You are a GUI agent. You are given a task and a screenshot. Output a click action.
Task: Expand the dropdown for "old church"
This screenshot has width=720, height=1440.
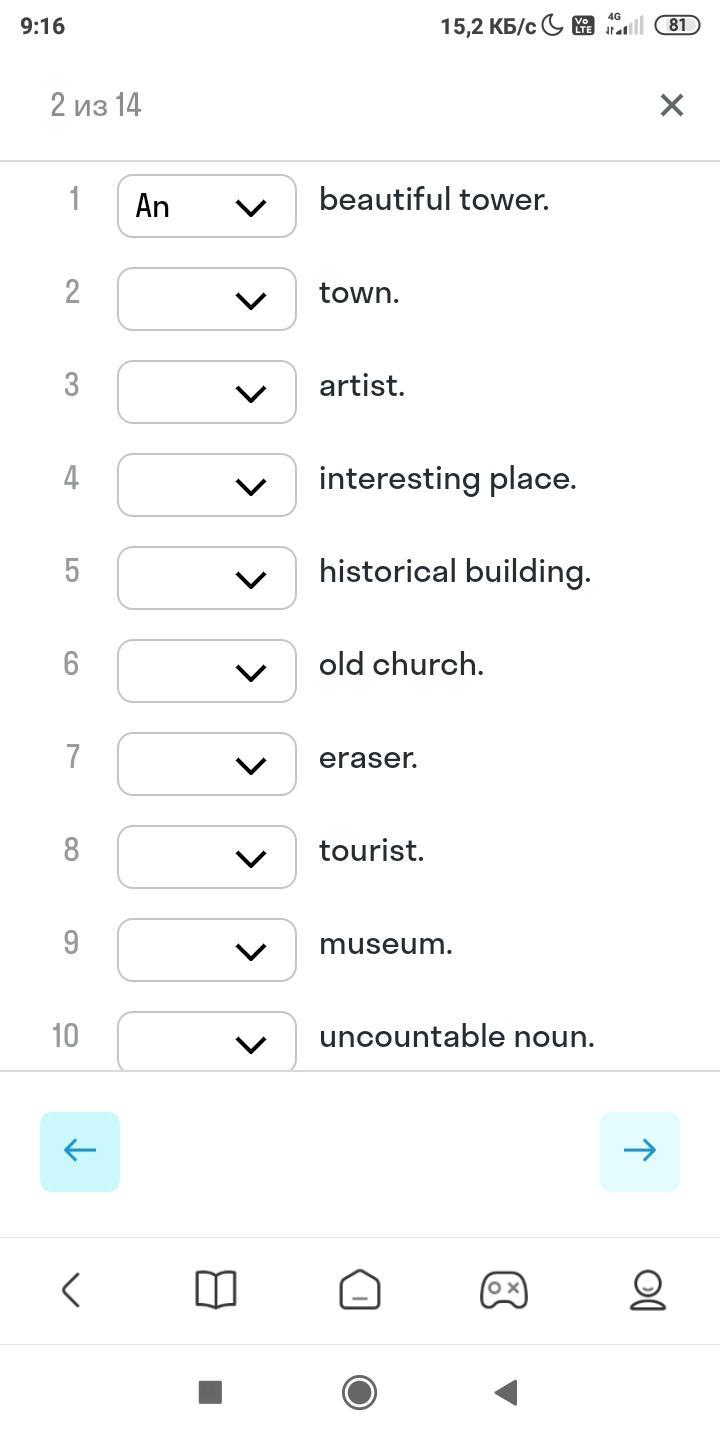coord(207,671)
